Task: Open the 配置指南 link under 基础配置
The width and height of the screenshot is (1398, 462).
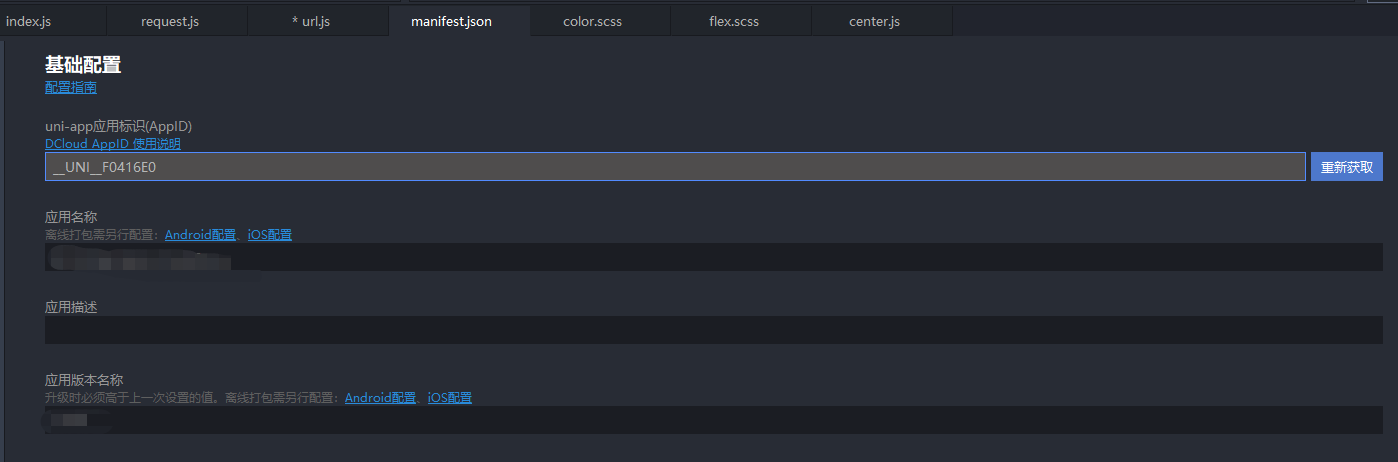Action: click(x=71, y=88)
